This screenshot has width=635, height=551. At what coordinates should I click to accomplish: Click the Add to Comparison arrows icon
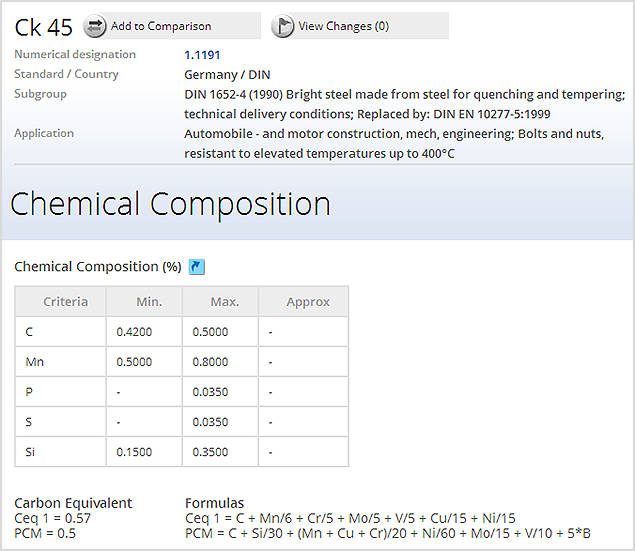(x=95, y=26)
